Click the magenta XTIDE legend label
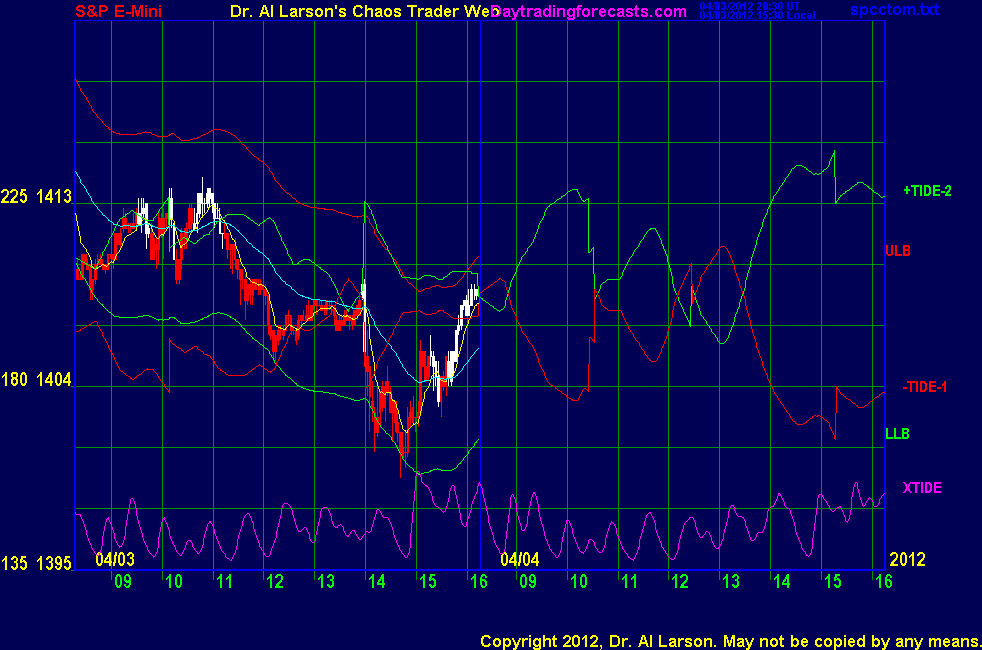The image size is (982, 650). point(922,488)
